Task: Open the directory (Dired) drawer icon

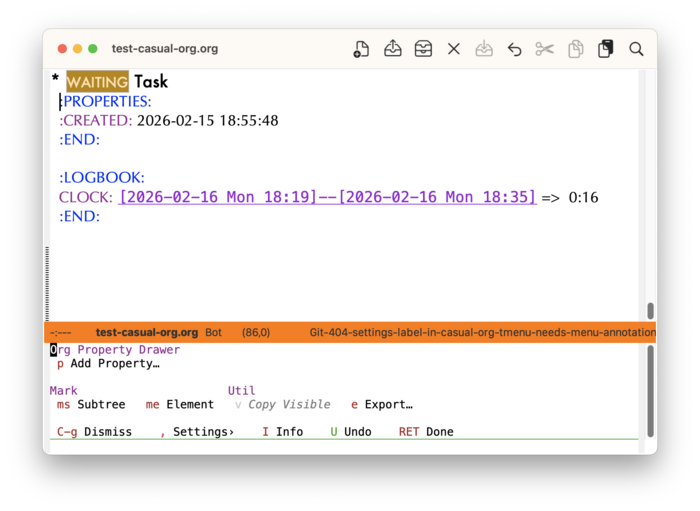Action: point(423,49)
